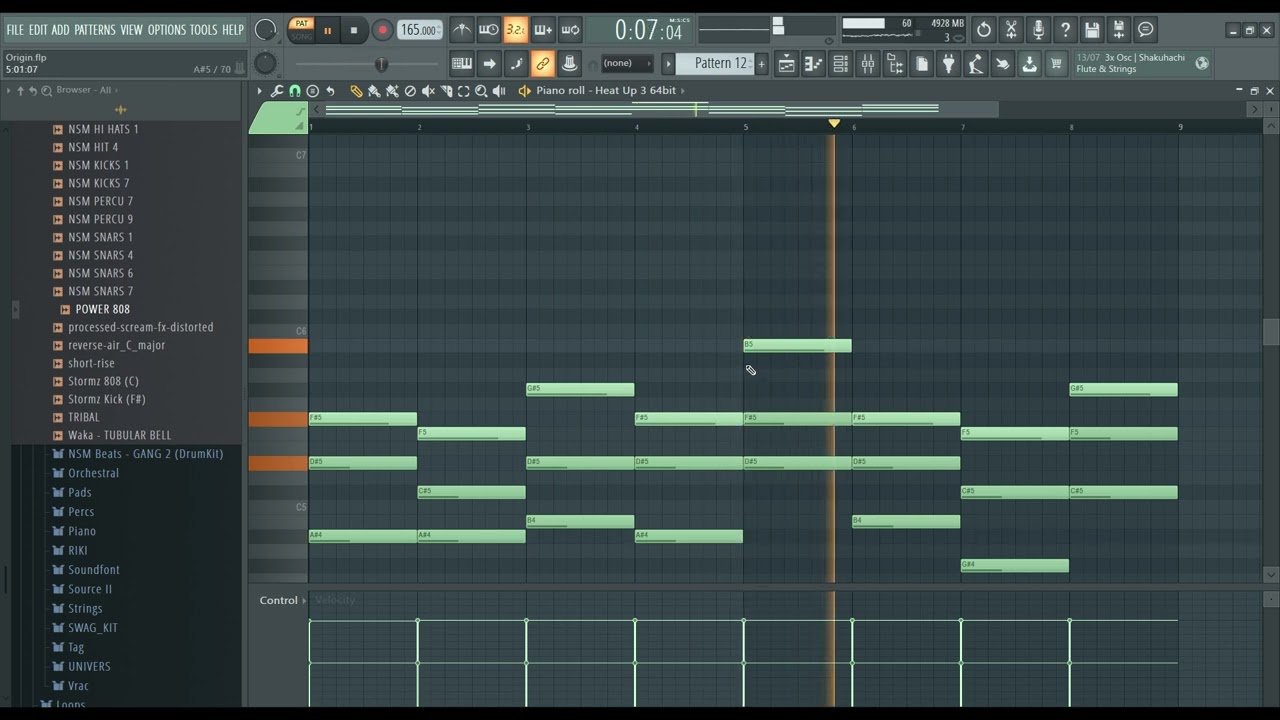Screen dimensions: 1280x720
Task: Click the red record button
Action: pos(382,31)
